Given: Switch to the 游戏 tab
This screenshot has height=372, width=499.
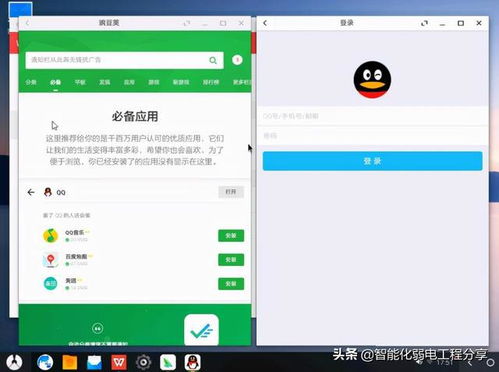Looking at the screenshot, I should coord(154,82).
